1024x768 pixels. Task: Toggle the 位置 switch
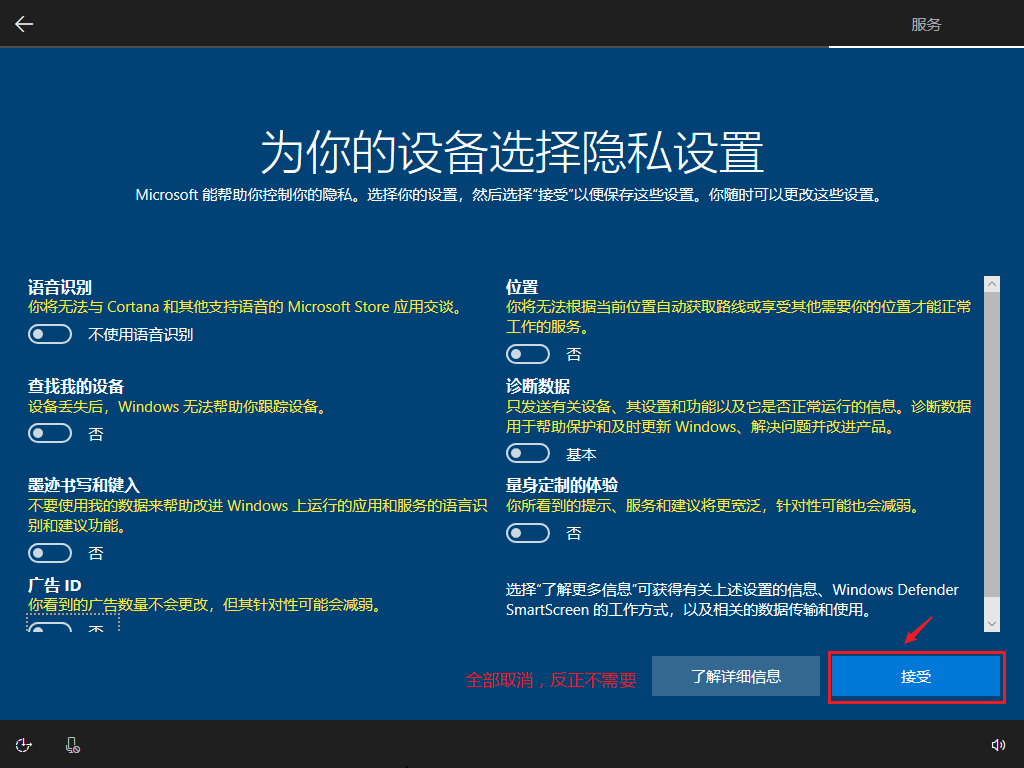click(528, 354)
